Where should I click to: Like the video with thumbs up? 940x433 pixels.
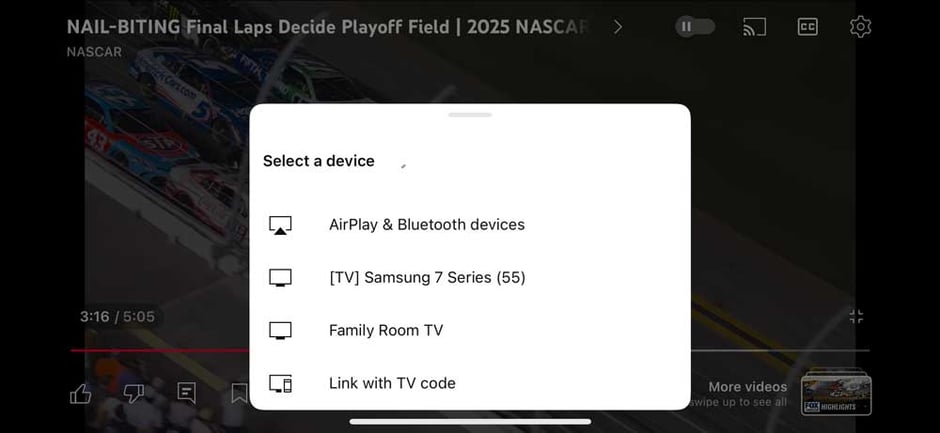pyautogui.click(x=81, y=394)
